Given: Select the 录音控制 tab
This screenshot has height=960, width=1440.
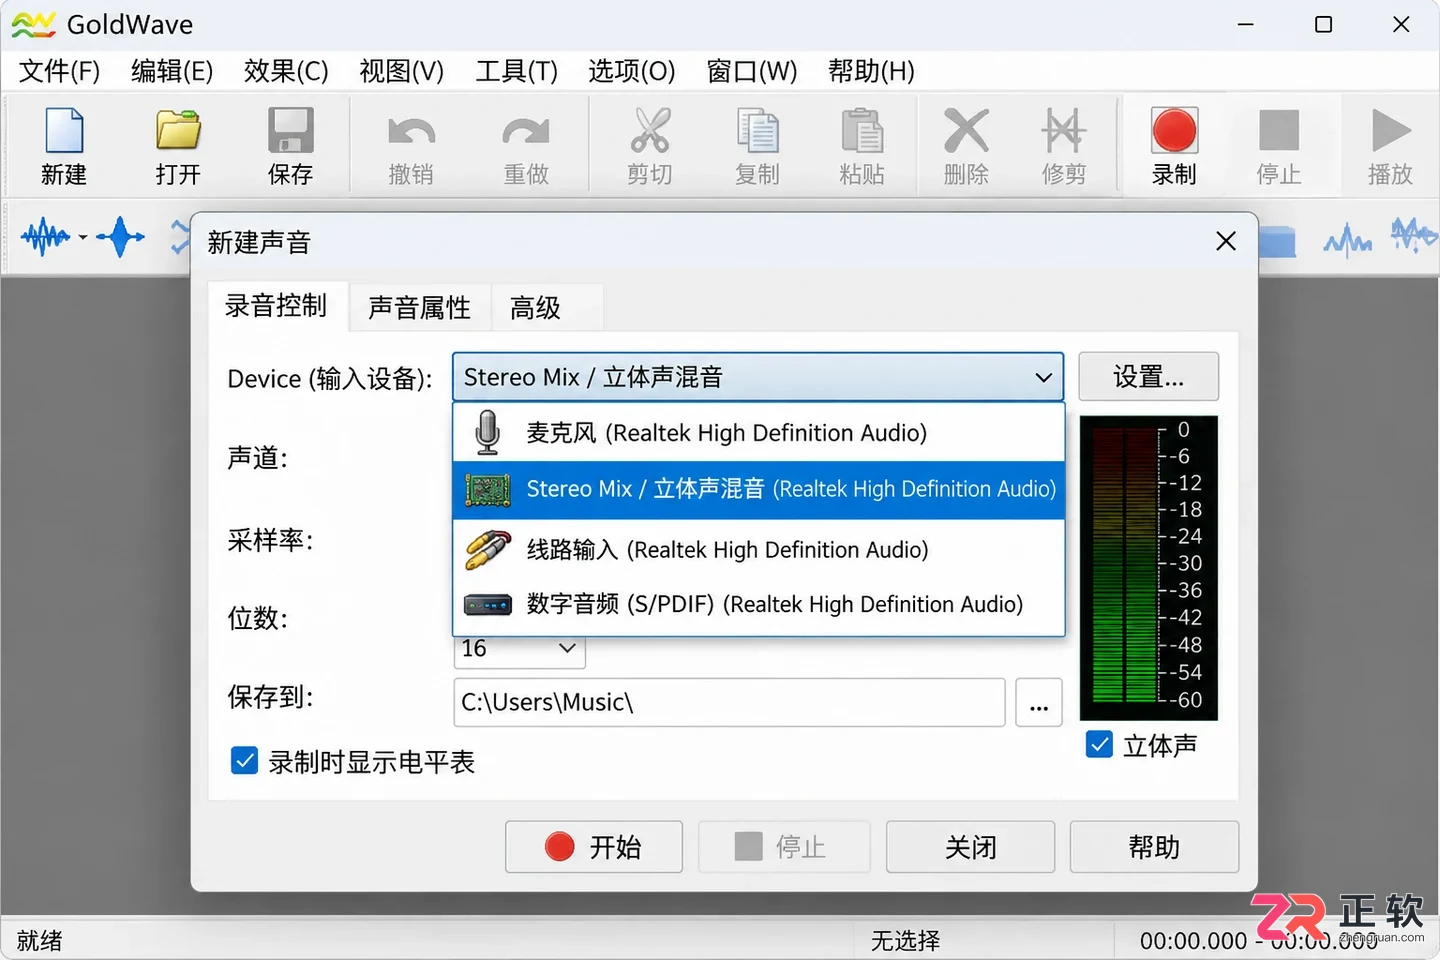Looking at the screenshot, I should tap(276, 305).
